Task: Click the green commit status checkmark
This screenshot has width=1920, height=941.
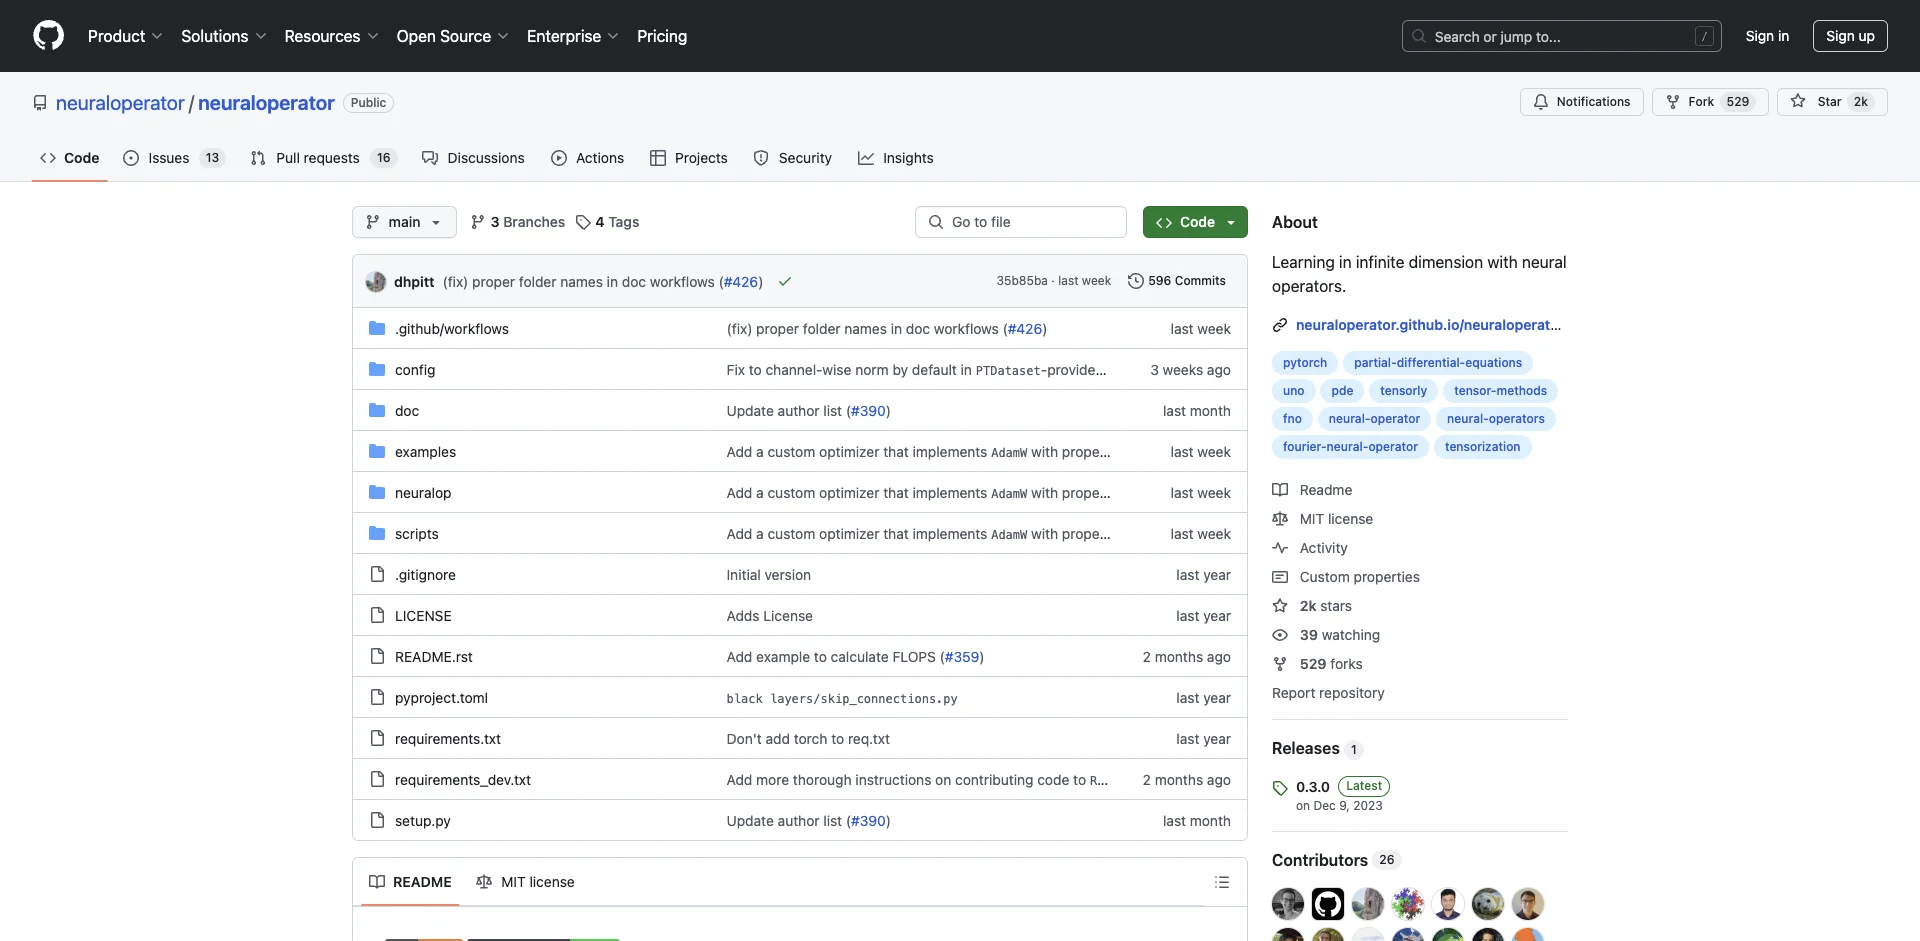Action: pos(785,282)
